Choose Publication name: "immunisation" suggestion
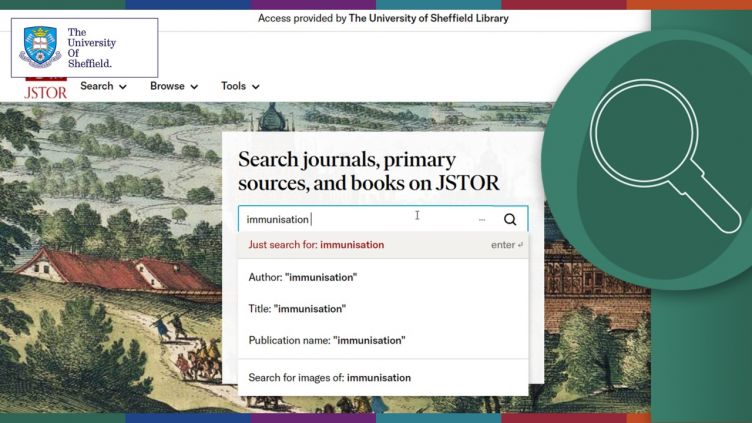The image size is (752, 423). [x=383, y=341]
